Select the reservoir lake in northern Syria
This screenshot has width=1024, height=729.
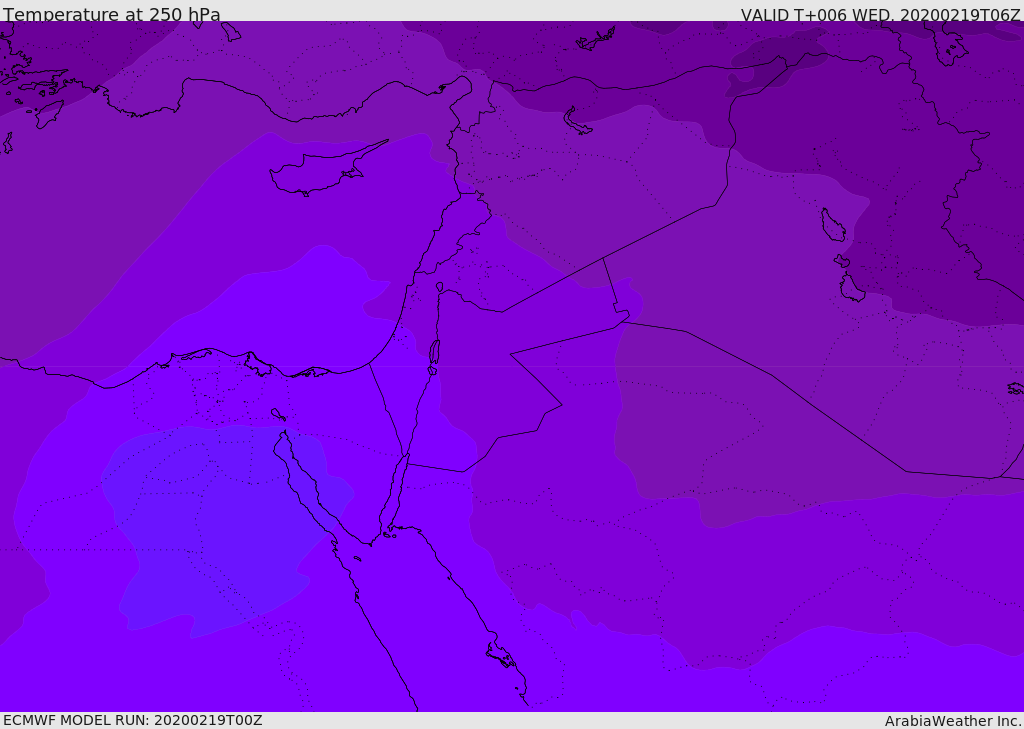point(577,122)
